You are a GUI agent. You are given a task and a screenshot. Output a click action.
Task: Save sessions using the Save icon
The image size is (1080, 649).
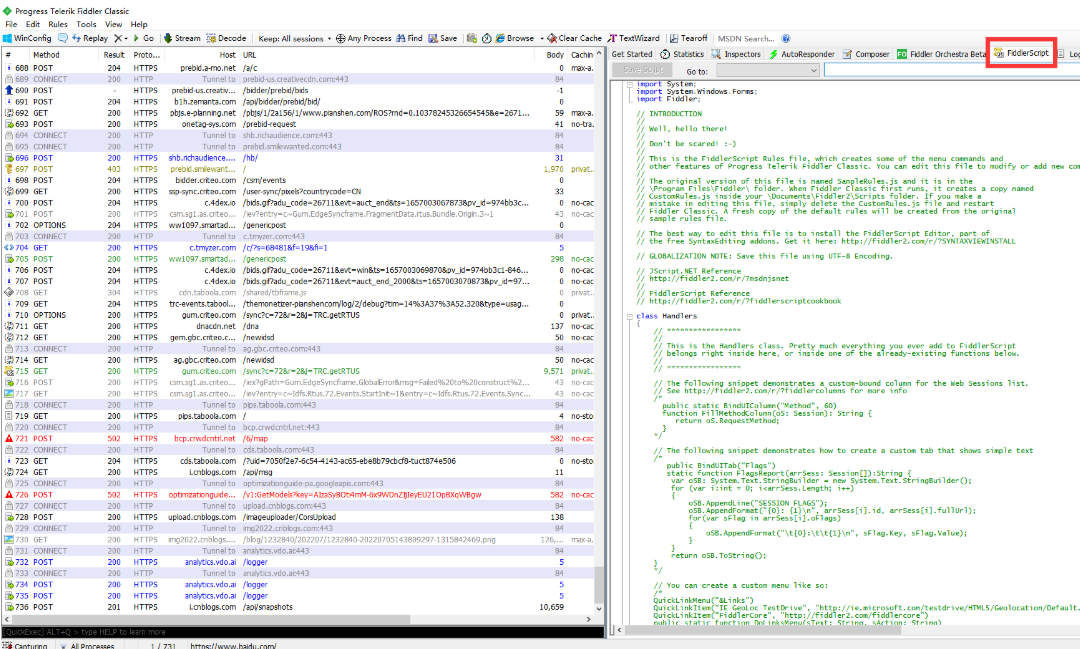point(443,39)
